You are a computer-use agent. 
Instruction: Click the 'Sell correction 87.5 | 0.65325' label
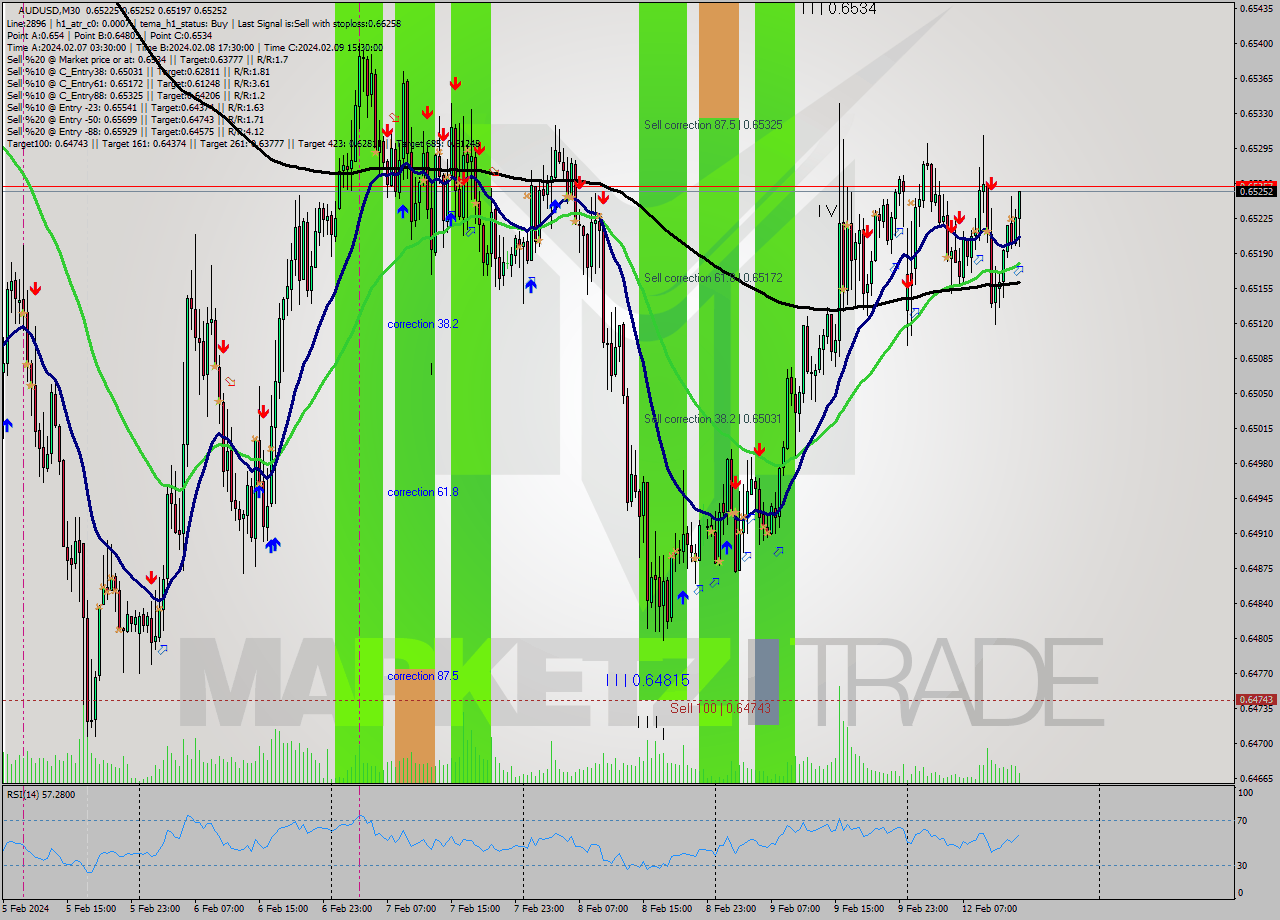(x=713, y=125)
